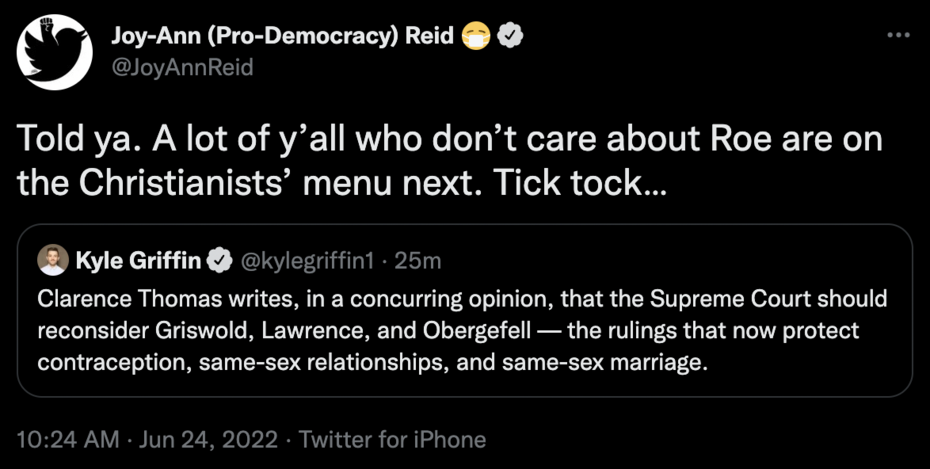Open the Kyle Griffin name in quoted tweet
The width and height of the screenshot is (930, 469).
[138, 261]
